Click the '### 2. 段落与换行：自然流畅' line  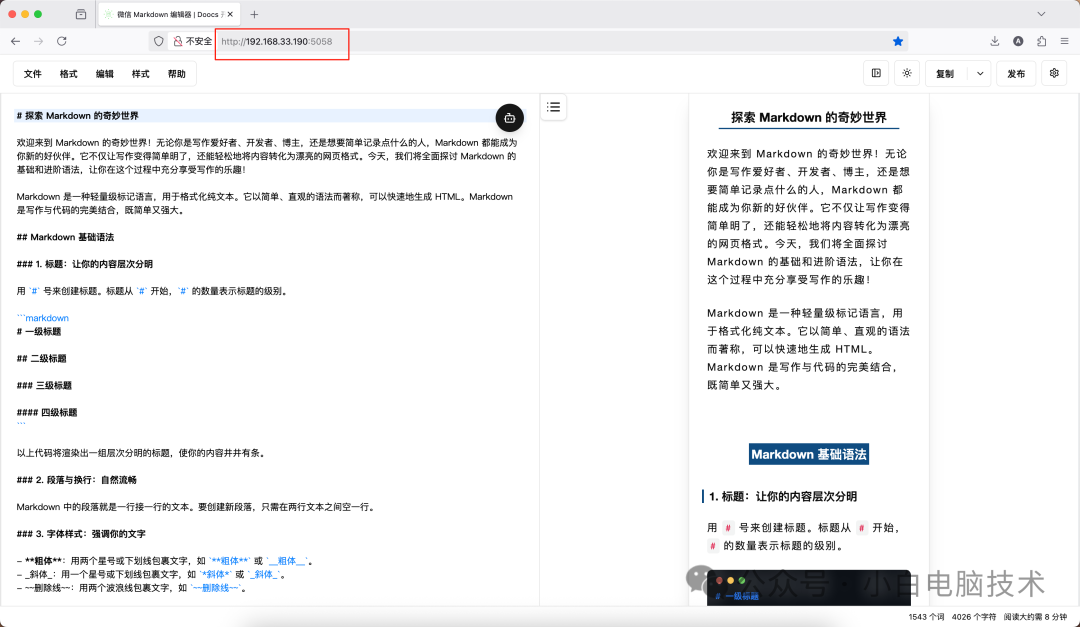coord(76,480)
